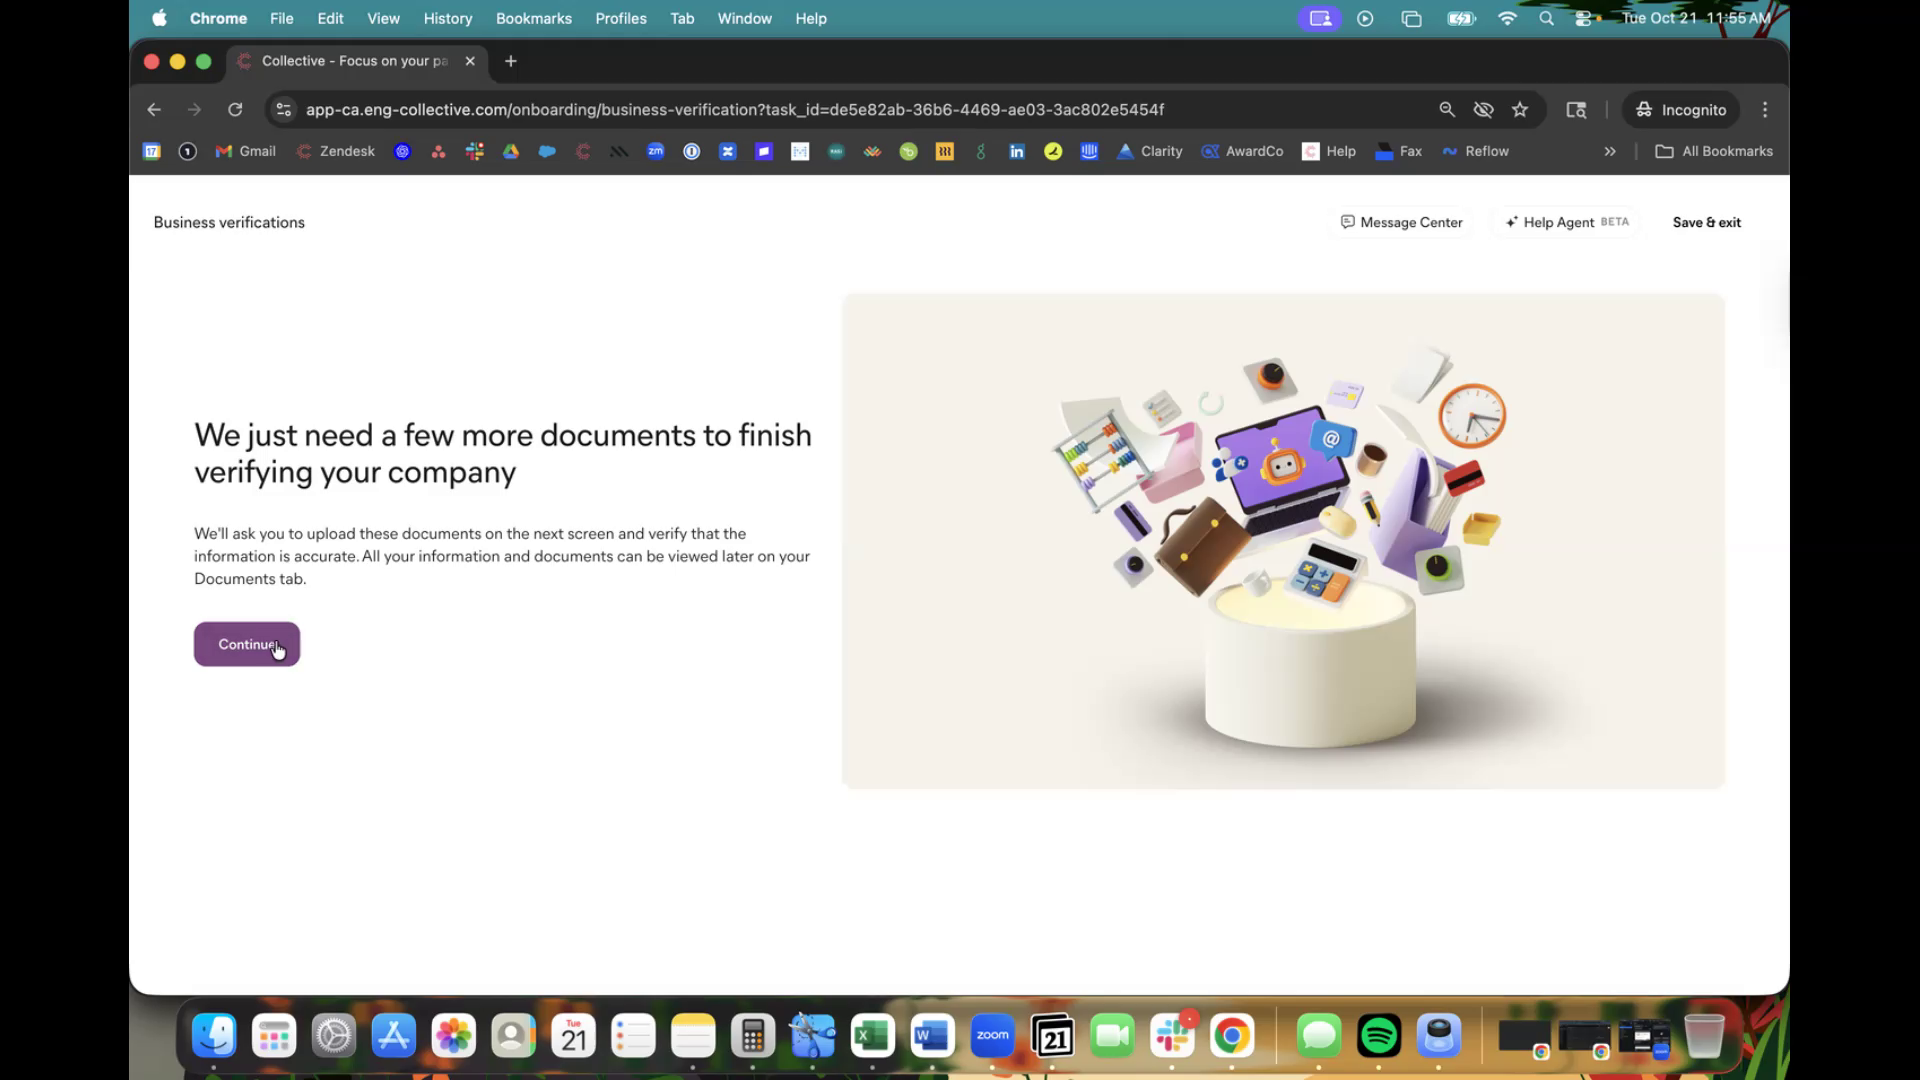Open the AwardCo bookmark
Image resolution: width=1920 pixels, height=1080 pixels.
pyautogui.click(x=1242, y=151)
